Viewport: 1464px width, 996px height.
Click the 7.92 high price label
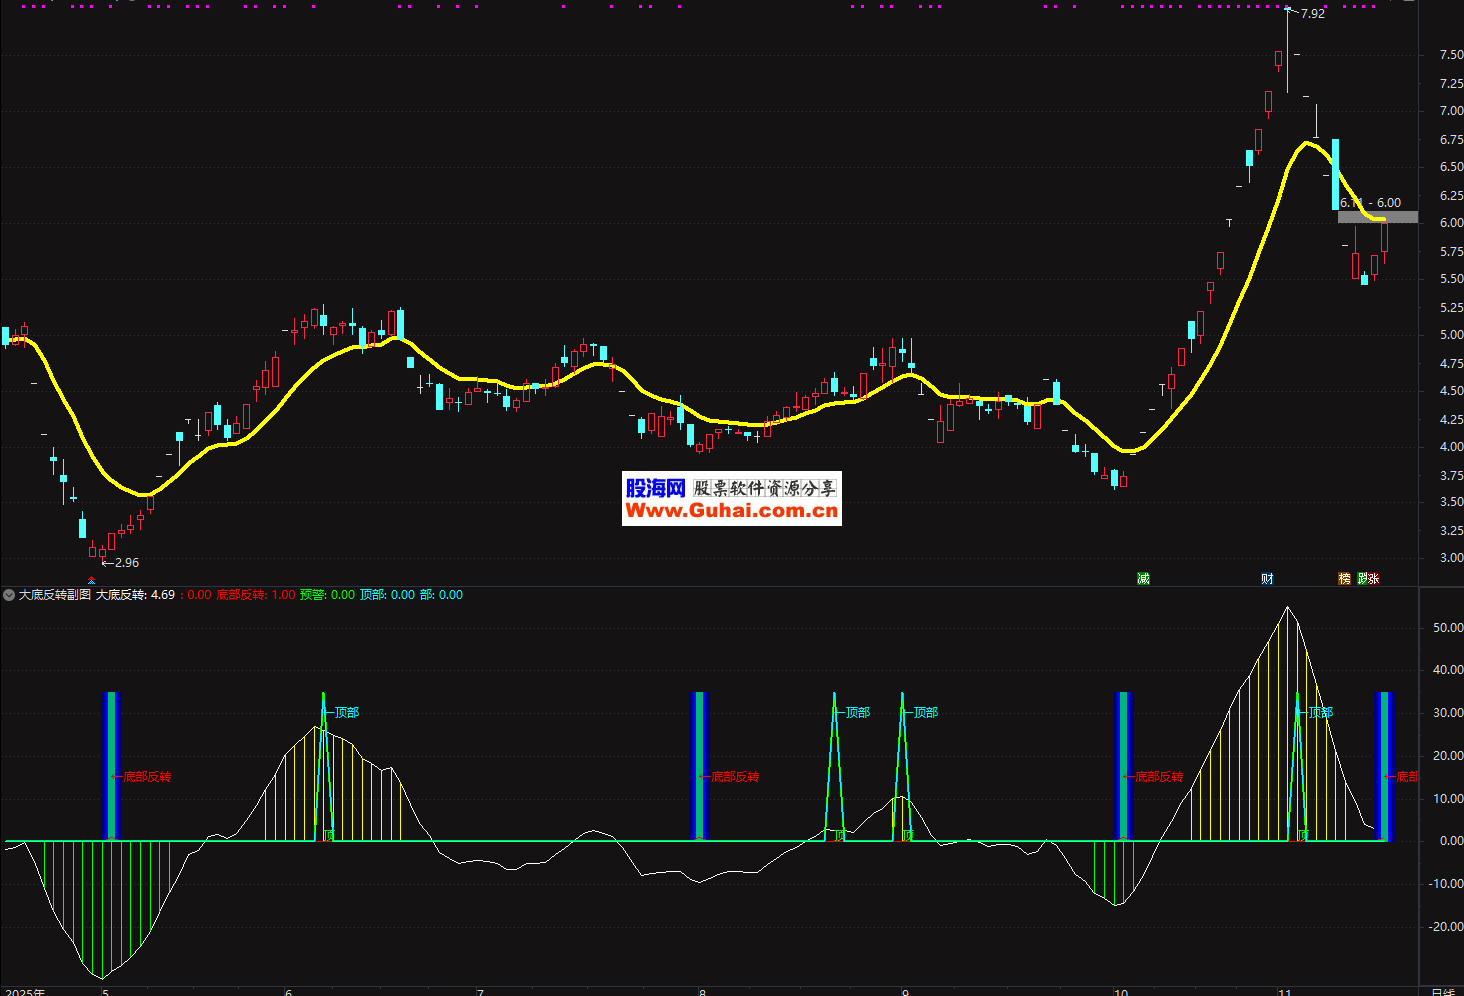[x=1312, y=14]
